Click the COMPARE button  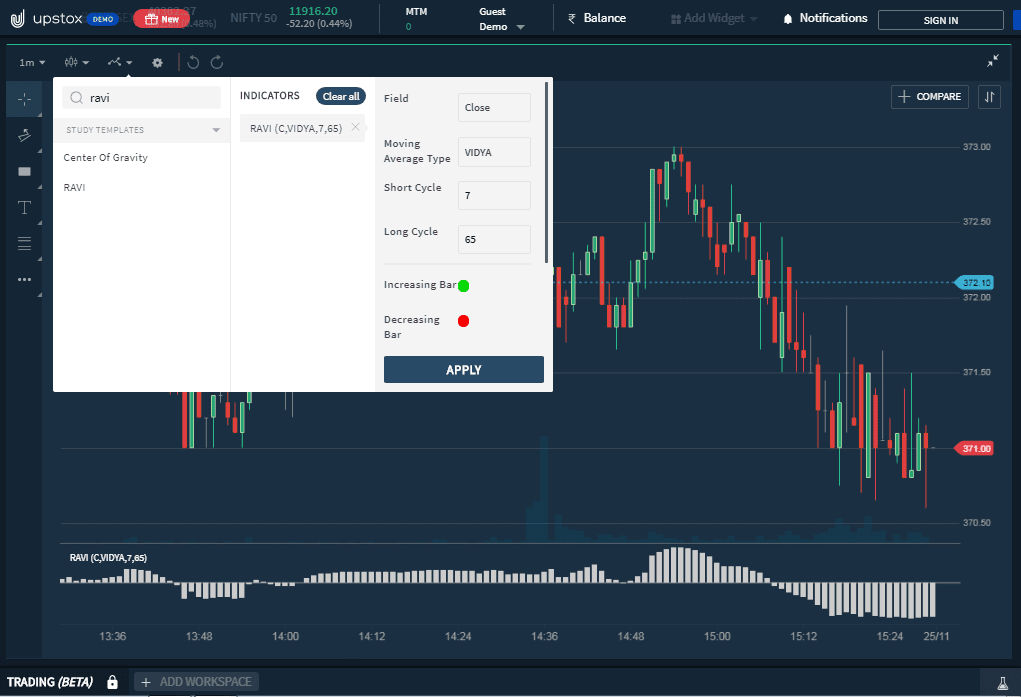tap(930, 97)
